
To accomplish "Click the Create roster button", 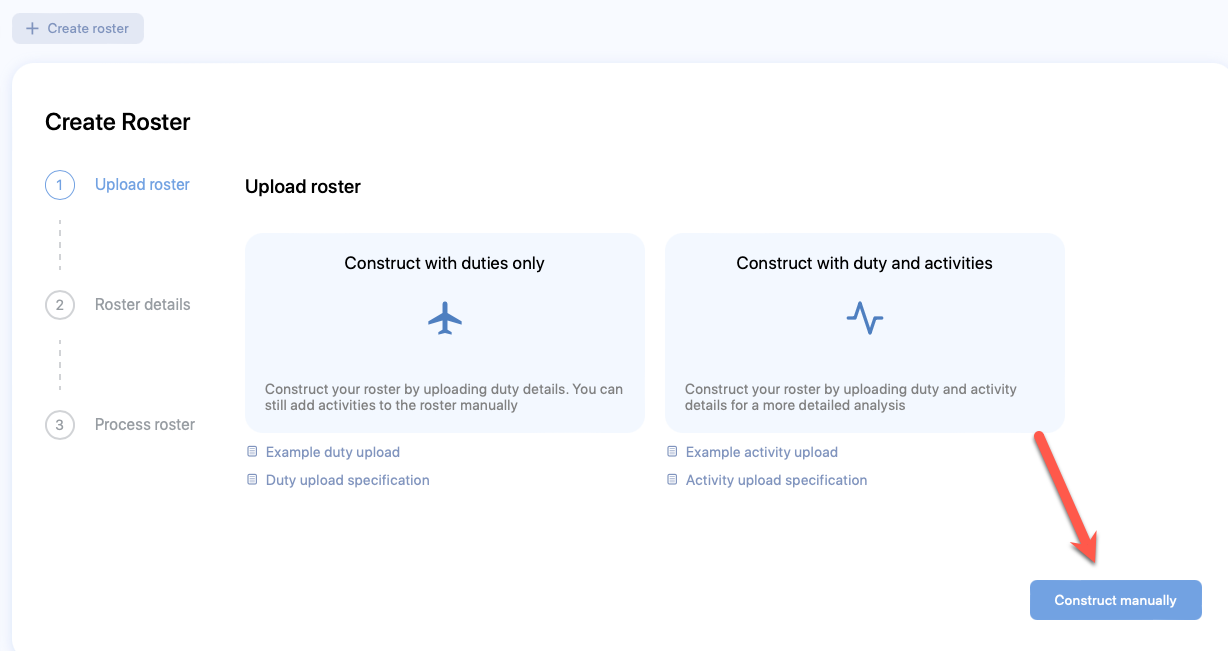I will pyautogui.click(x=78, y=28).
